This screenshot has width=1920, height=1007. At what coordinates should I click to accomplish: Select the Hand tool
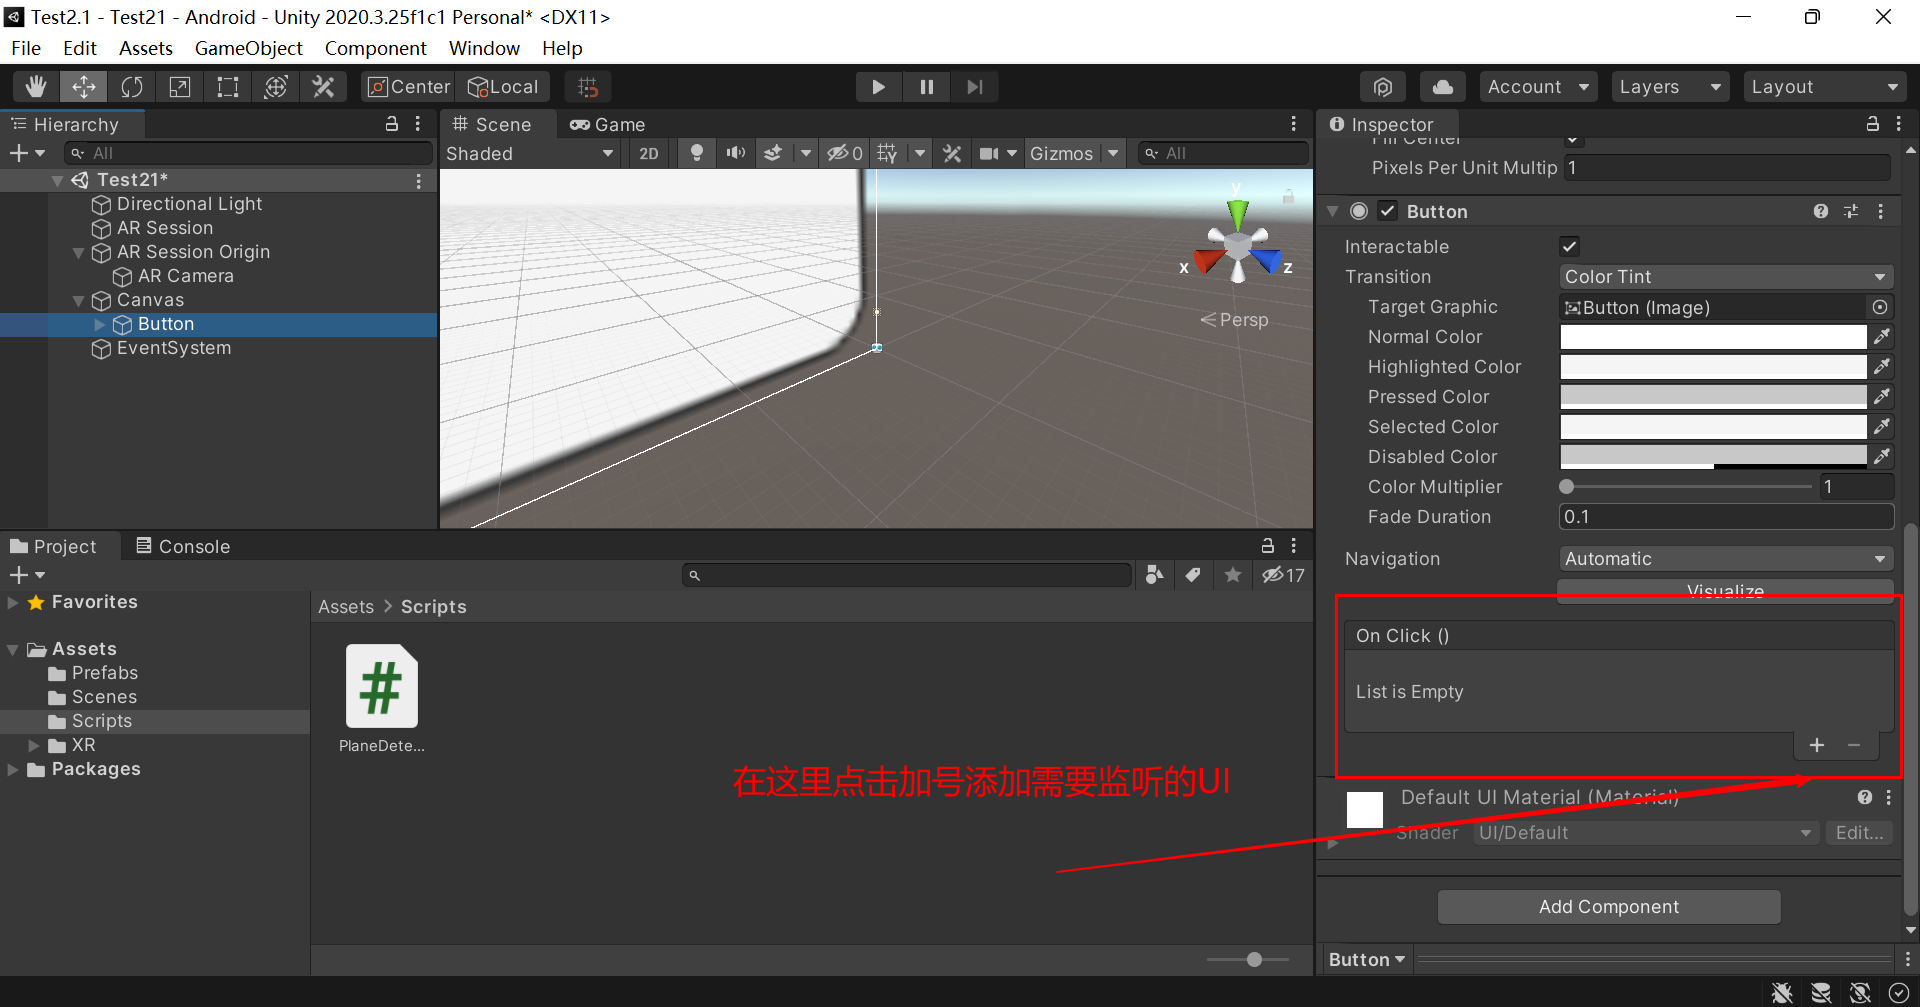click(36, 87)
